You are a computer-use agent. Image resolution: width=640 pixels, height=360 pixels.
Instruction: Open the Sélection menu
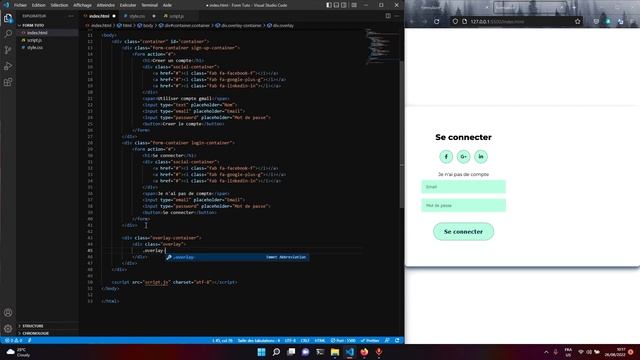click(x=59, y=5)
